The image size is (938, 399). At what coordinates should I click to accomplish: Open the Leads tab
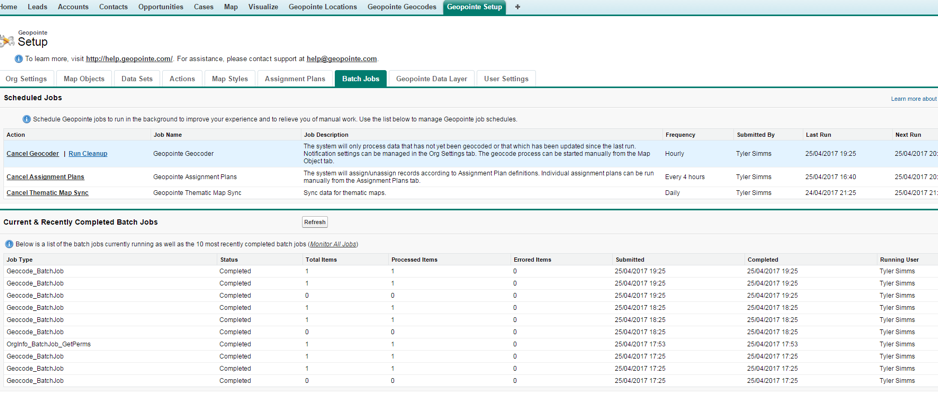[x=38, y=7]
